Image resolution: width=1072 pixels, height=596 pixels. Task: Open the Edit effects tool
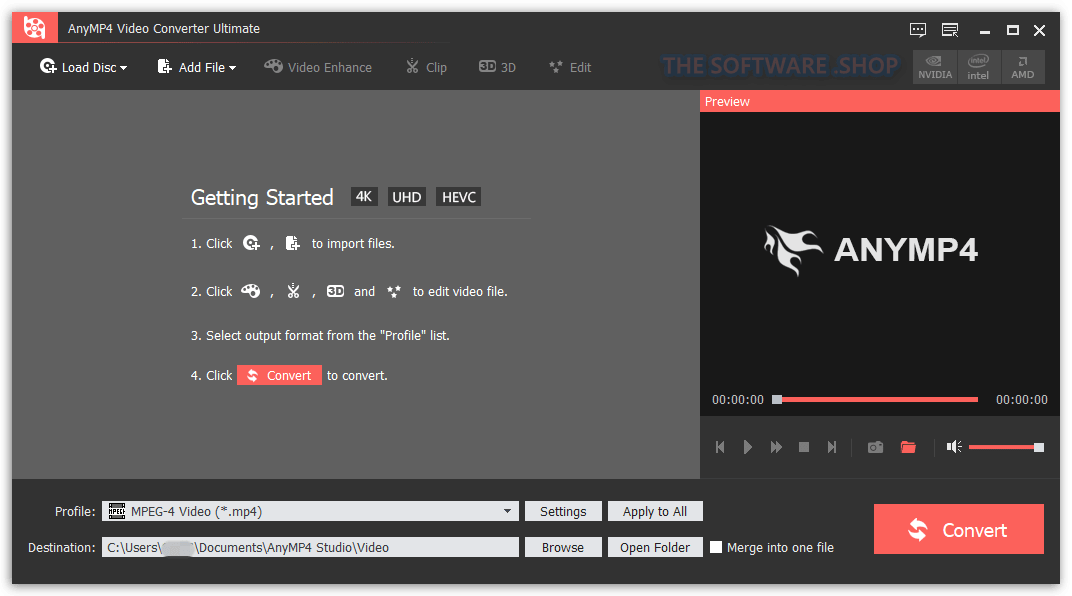coord(570,67)
